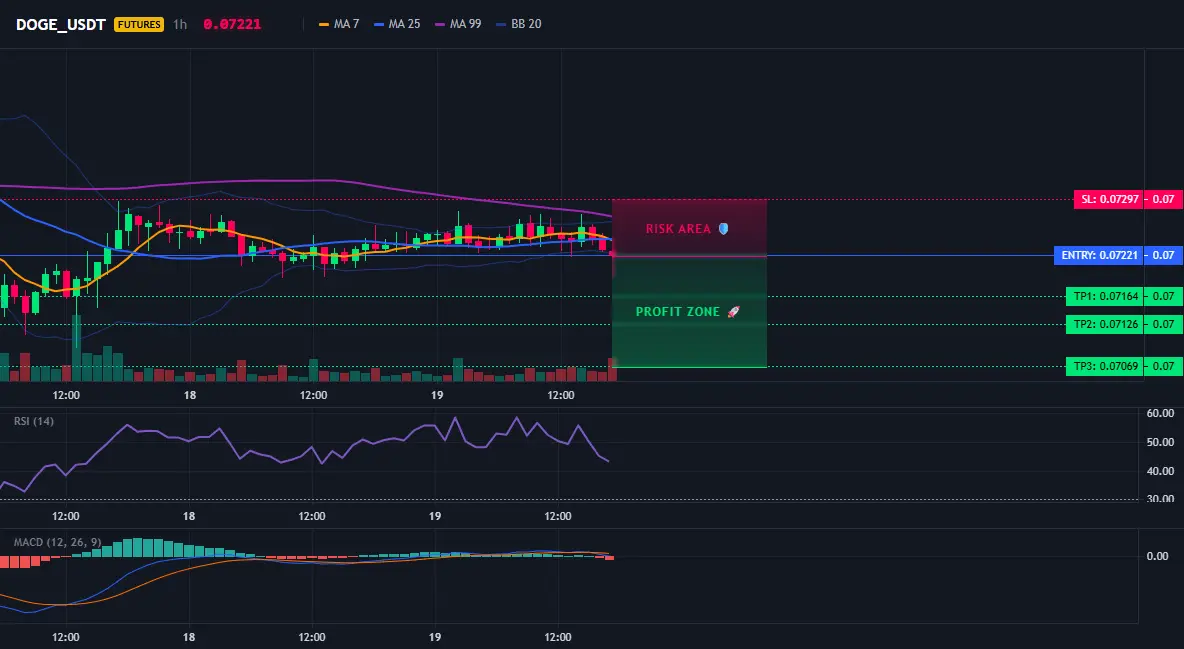Image resolution: width=1184 pixels, height=649 pixels.
Task: Click the TP1: 0.07164 price label
Action: click(x=1105, y=296)
